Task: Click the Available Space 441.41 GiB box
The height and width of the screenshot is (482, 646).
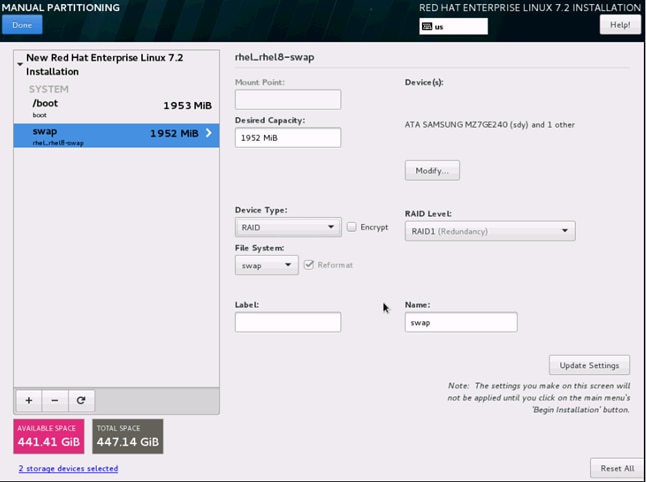Action: 49,437
